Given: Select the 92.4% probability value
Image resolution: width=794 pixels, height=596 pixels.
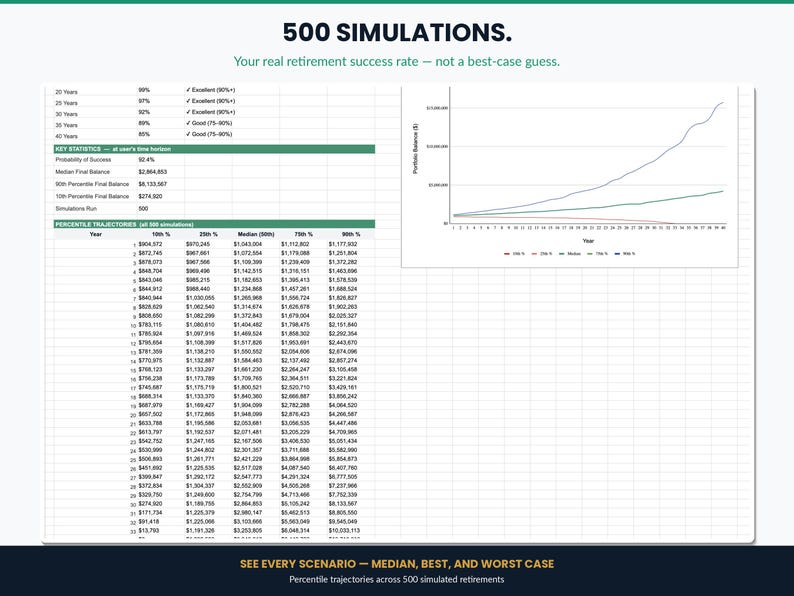Looking at the screenshot, I should pos(146,160).
